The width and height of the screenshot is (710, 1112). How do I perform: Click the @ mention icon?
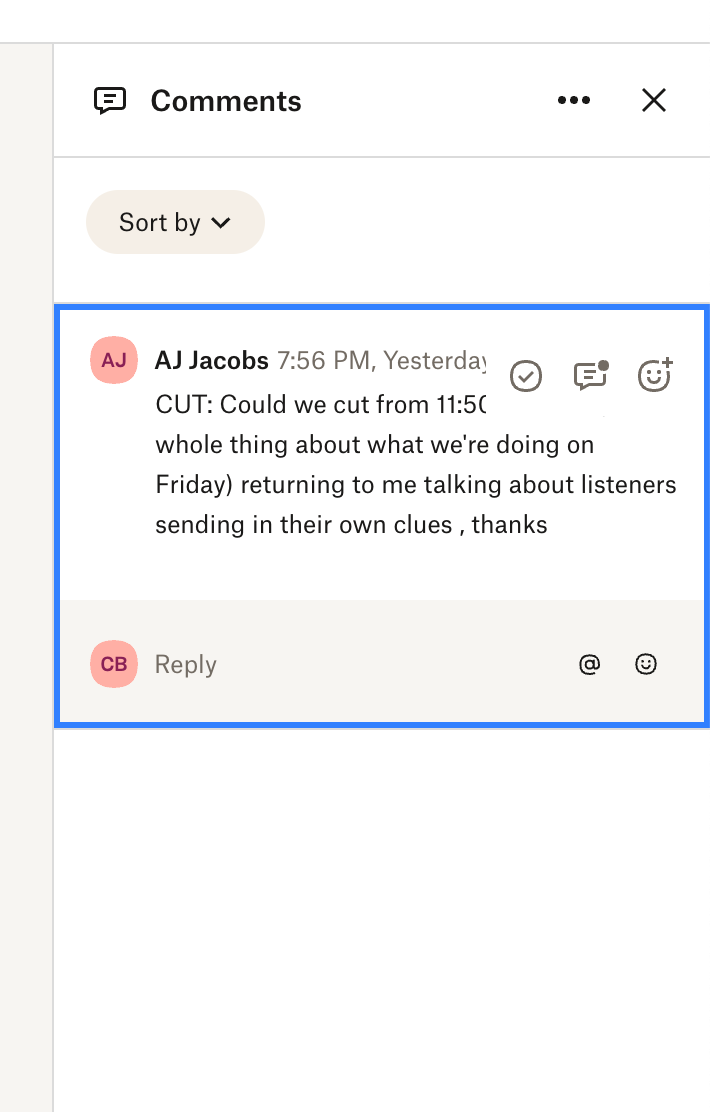pos(589,664)
